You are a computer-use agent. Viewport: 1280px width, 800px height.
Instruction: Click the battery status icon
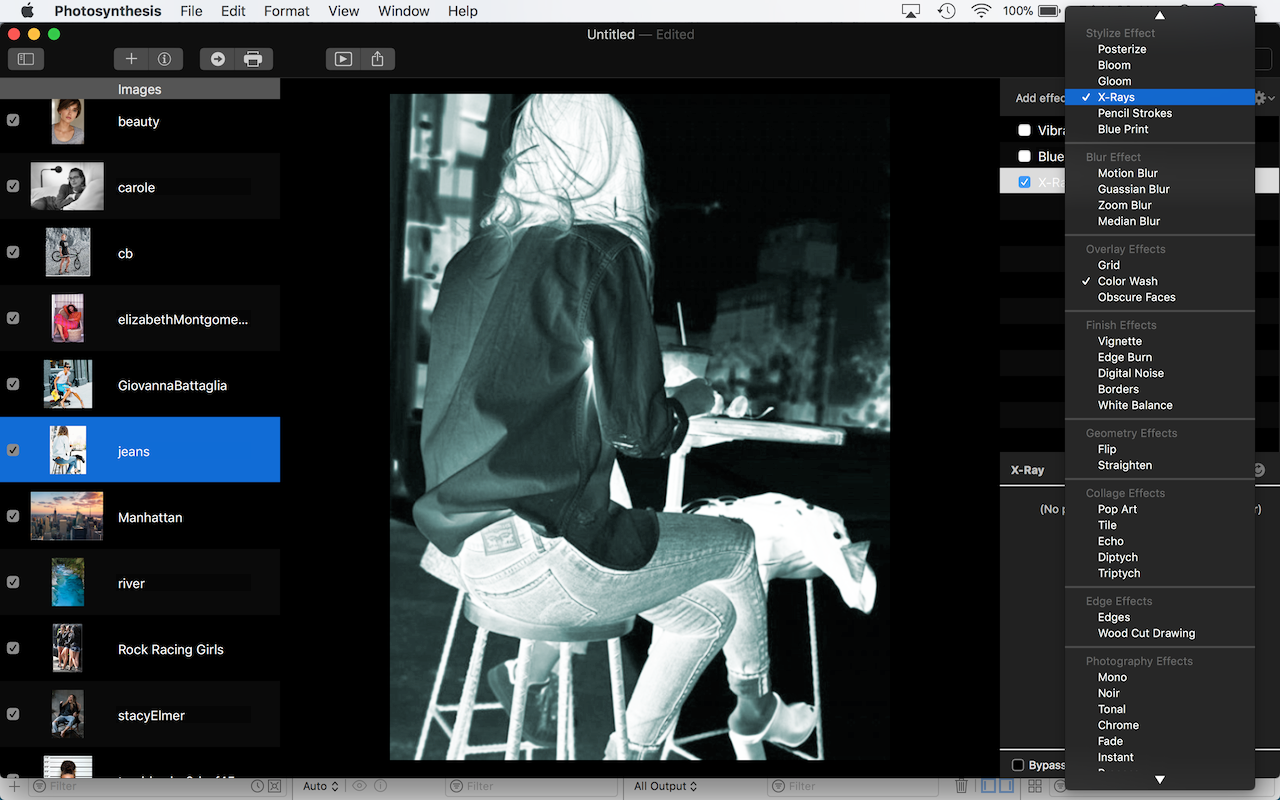click(1049, 11)
